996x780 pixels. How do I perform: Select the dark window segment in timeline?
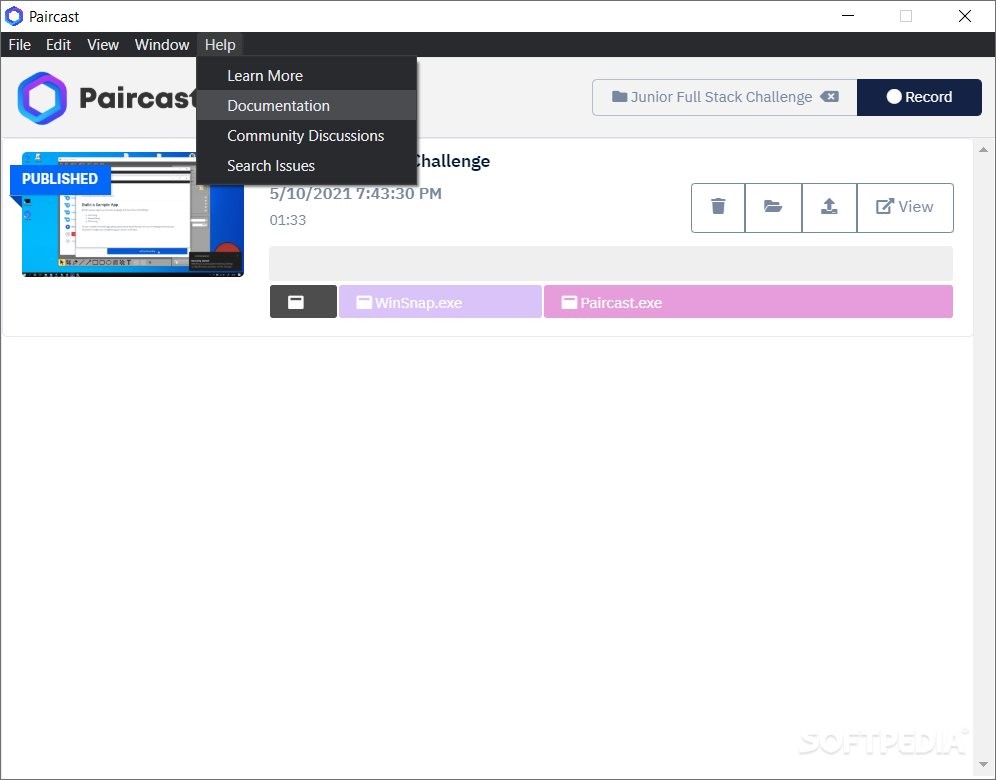[x=303, y=302]
